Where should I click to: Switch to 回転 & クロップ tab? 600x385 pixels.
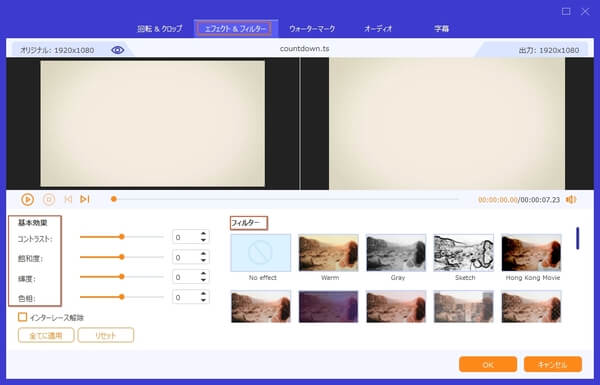click(x=160, y=29)
